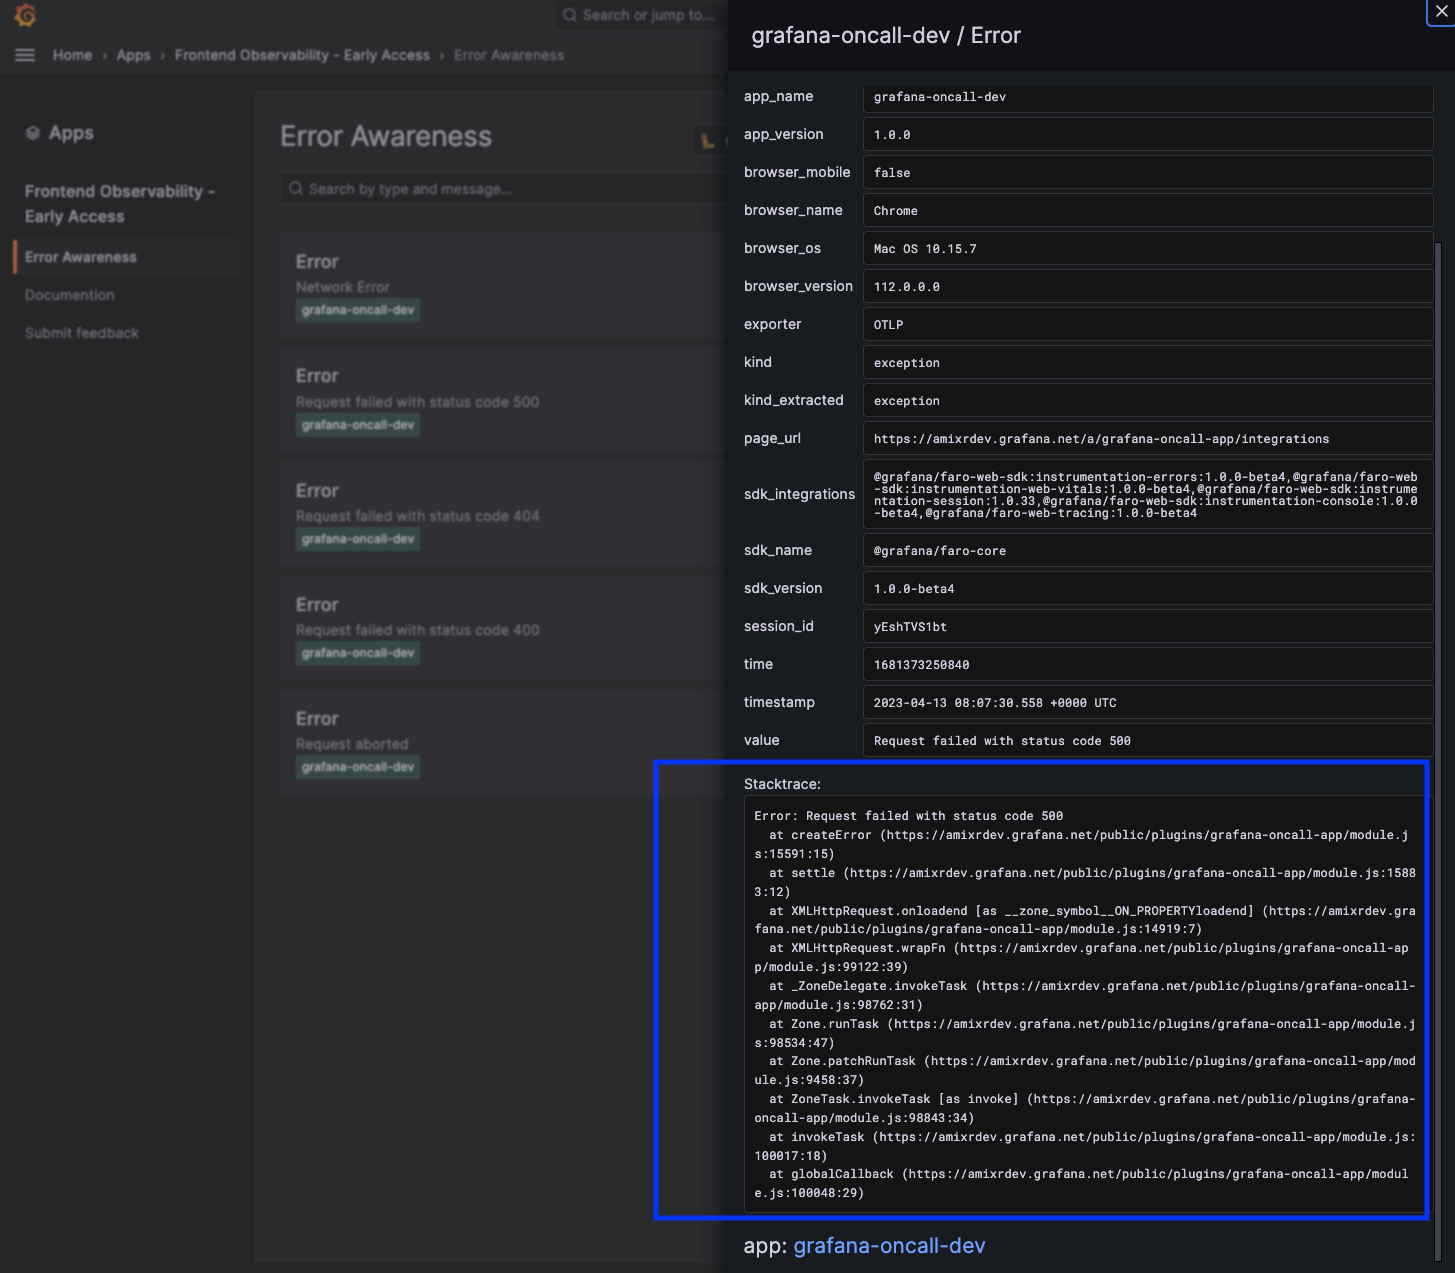Open the grafana-oncall-dev app link at drawer bottom

888,1246
